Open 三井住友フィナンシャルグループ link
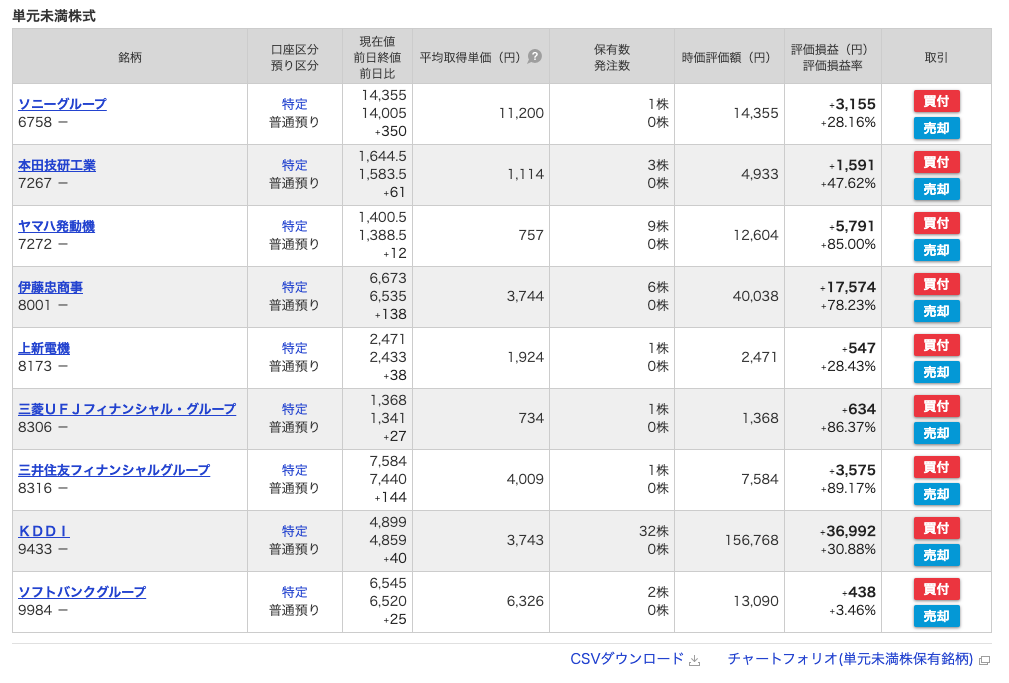This screenshot has width=1009, height=683. [114, 470]
